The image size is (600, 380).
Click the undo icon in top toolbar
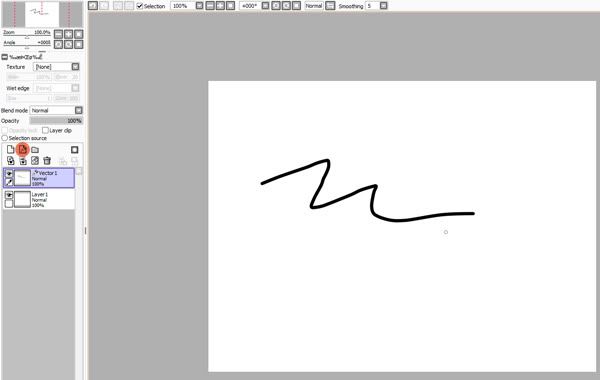click(93, 6)
